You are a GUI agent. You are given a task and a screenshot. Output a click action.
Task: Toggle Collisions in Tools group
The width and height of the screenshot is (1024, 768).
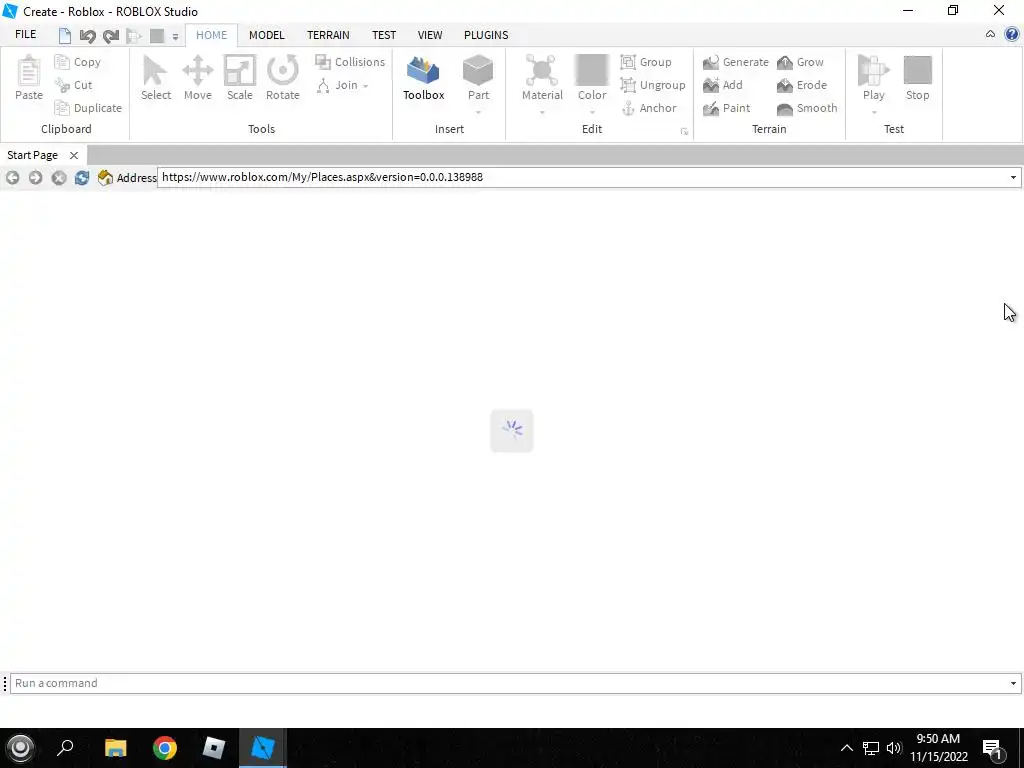tap(350, 62)
